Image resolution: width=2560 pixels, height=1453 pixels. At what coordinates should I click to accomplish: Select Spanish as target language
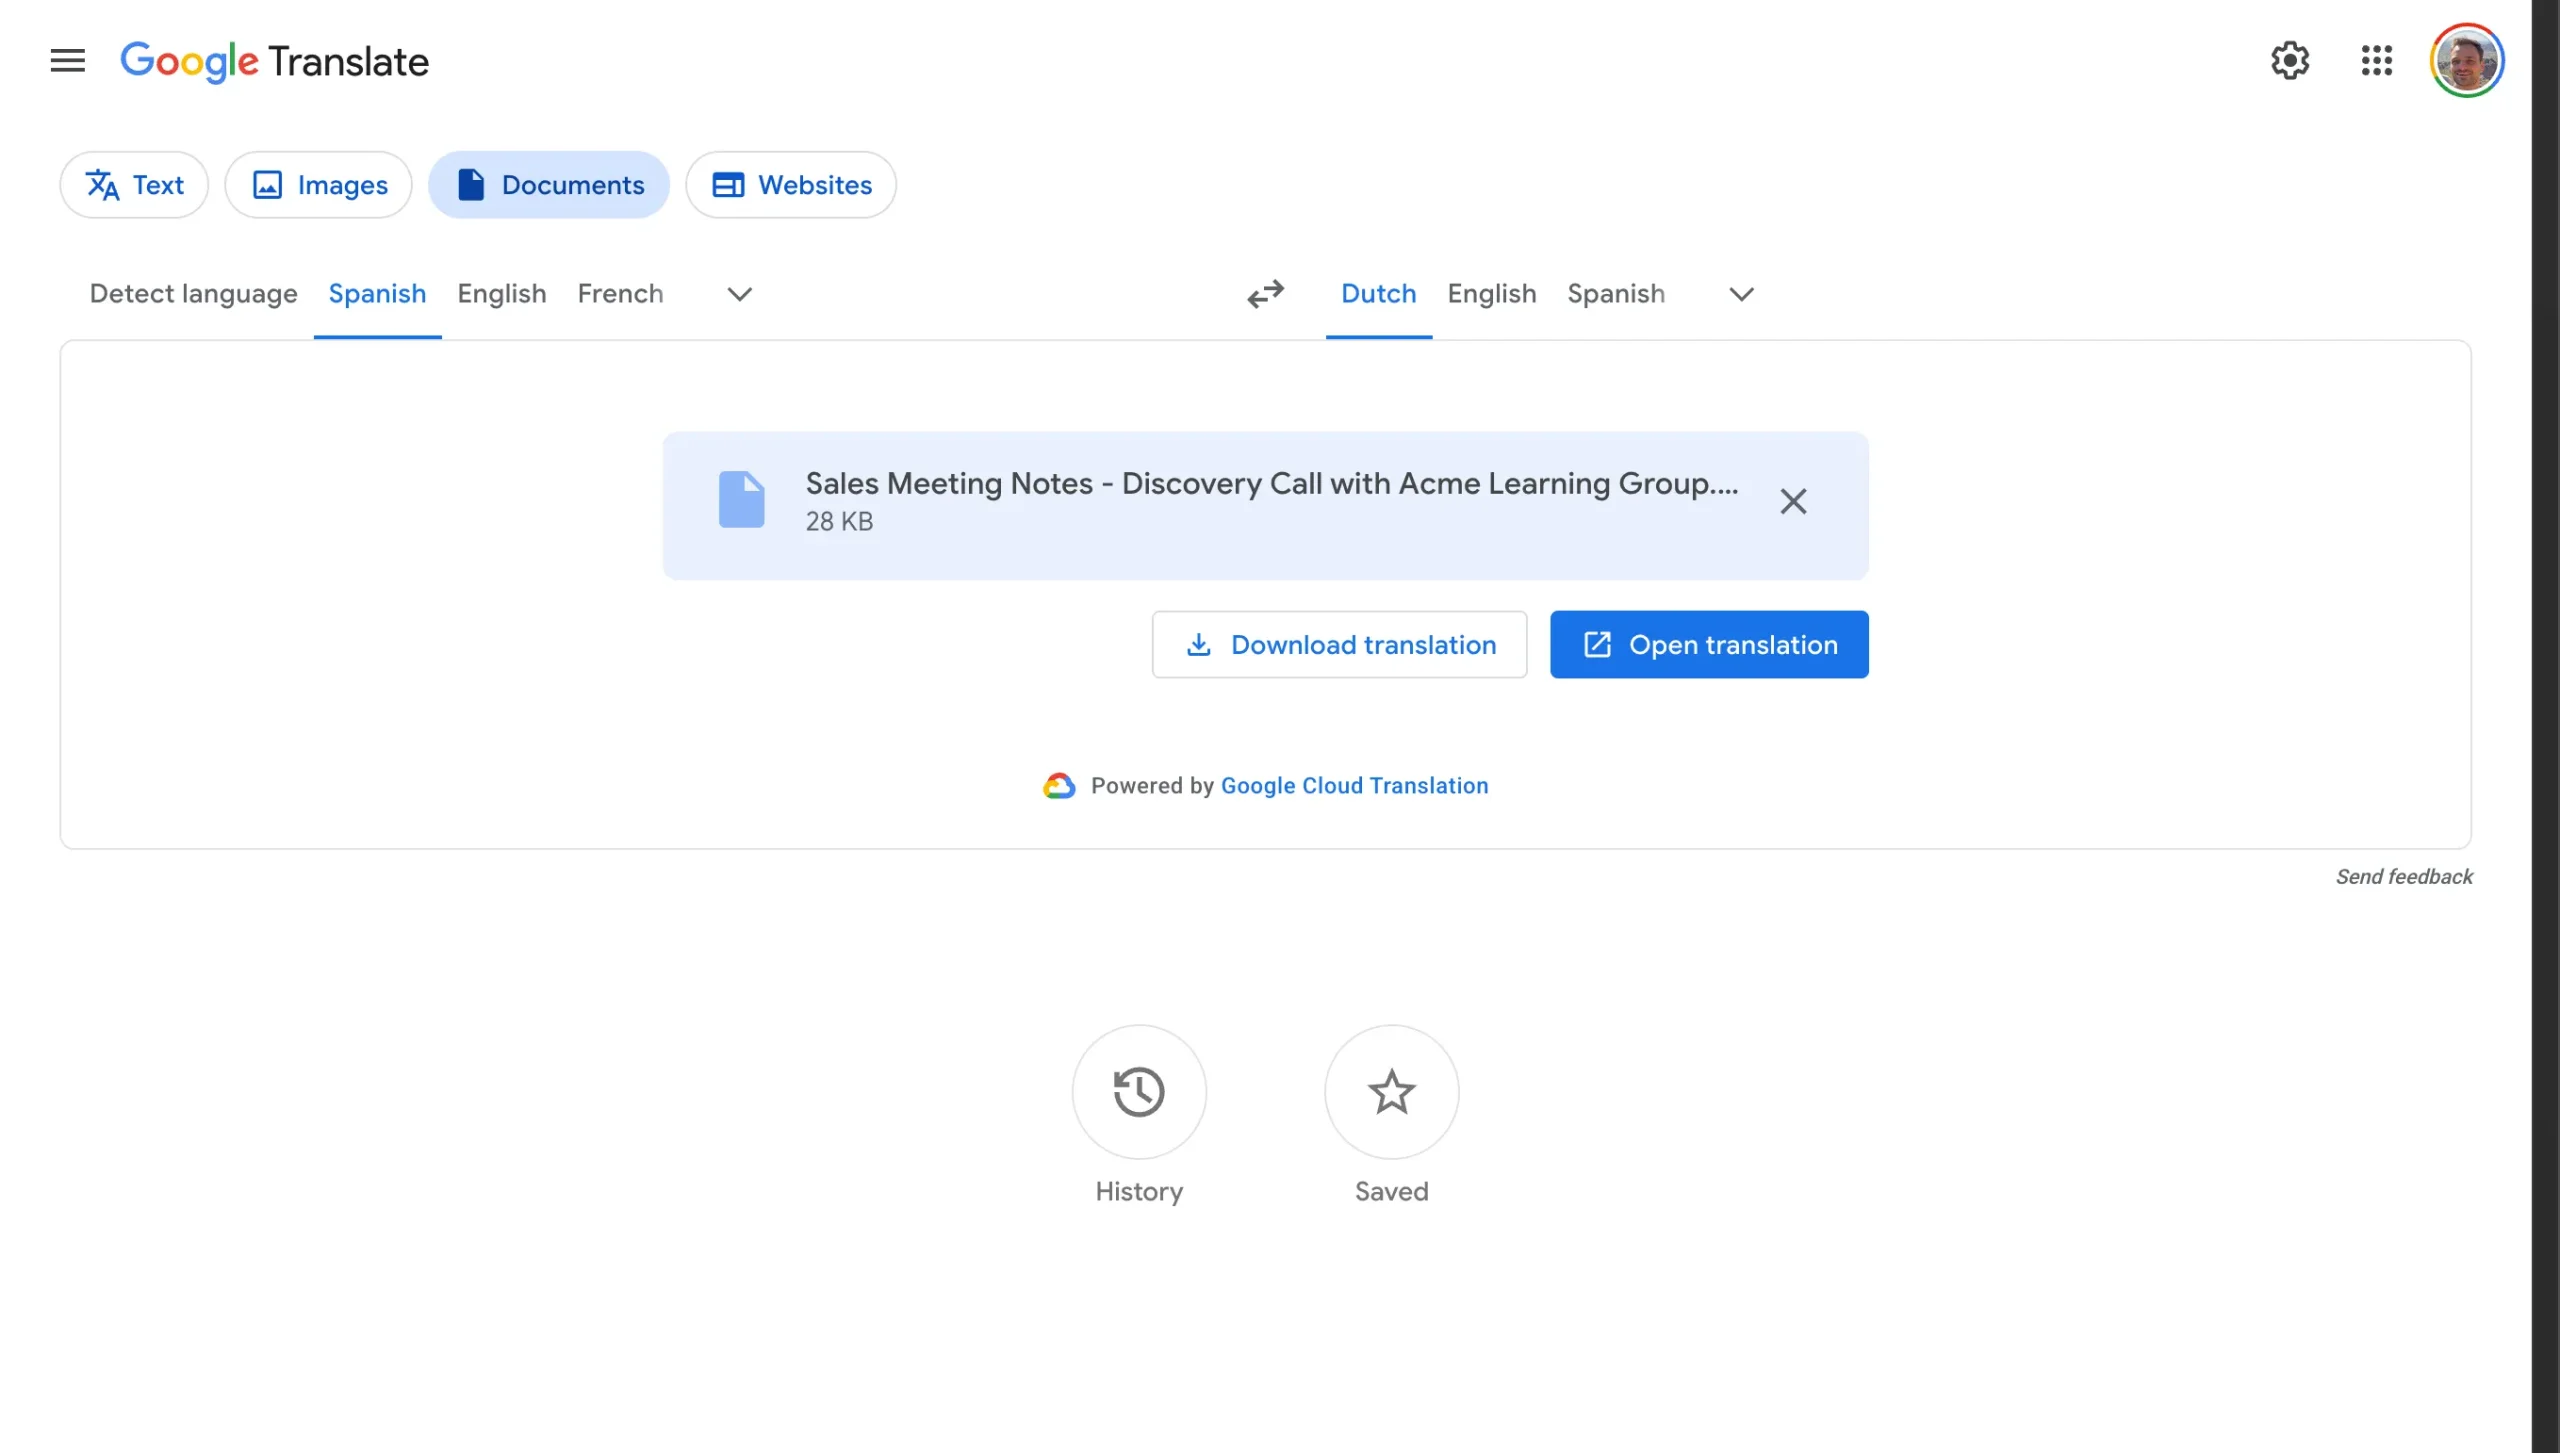[1615, 294]
